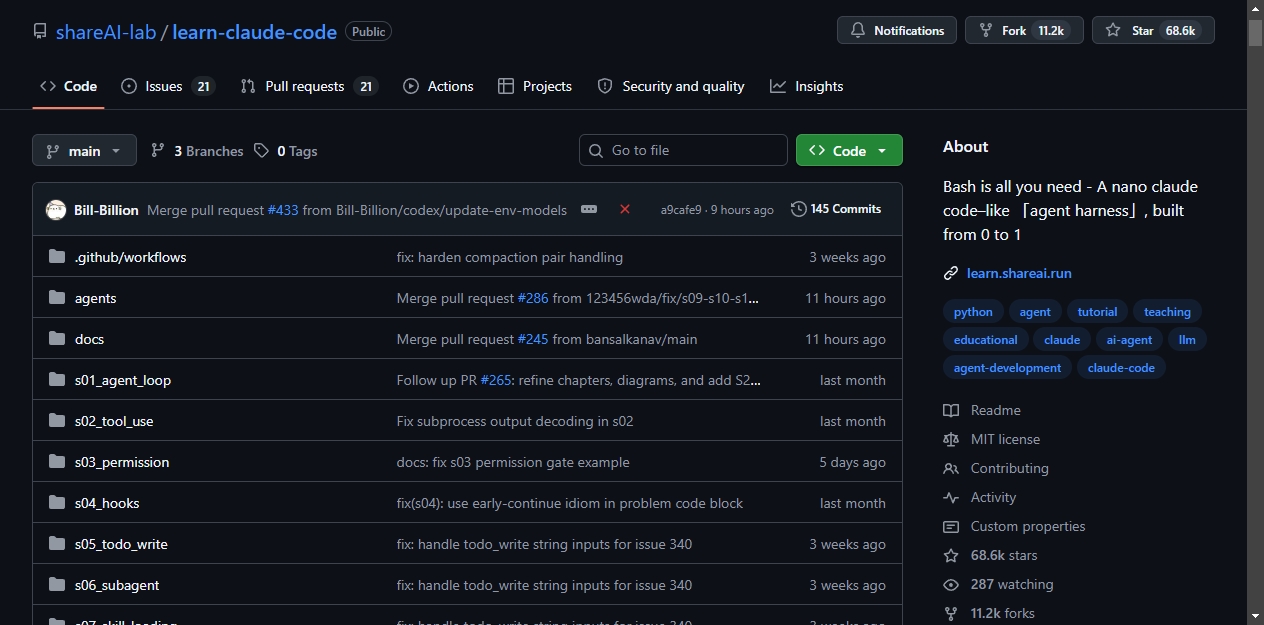The image size is (1264, 625).
Task: Select the educational topic tag
Action: click(985, 340)
